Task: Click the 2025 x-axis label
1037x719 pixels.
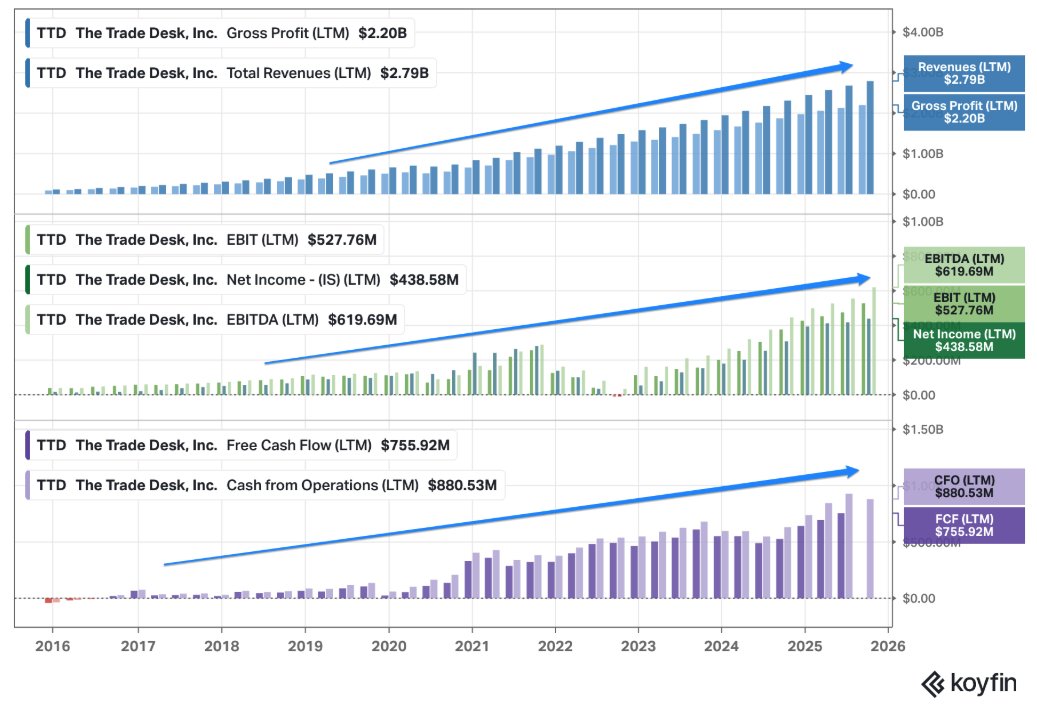Action: coord(805,646)
